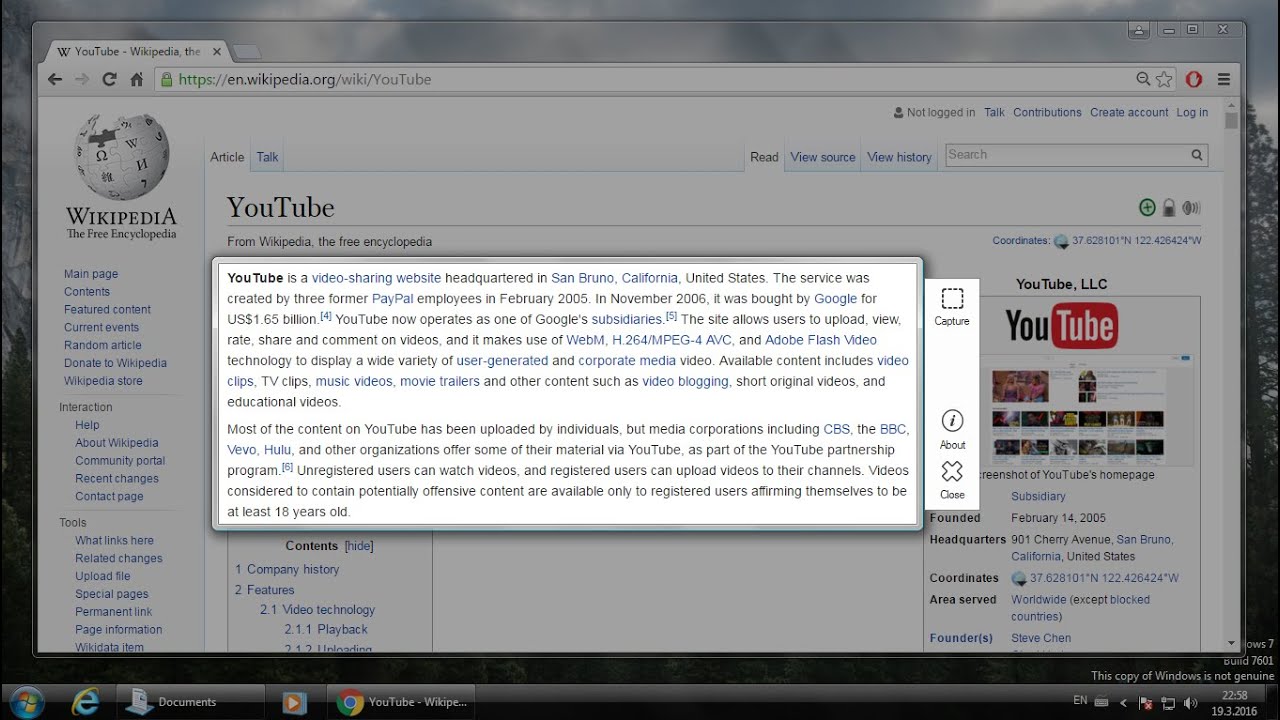
Task: Open the PayPal link
Action: coord(392,299)
